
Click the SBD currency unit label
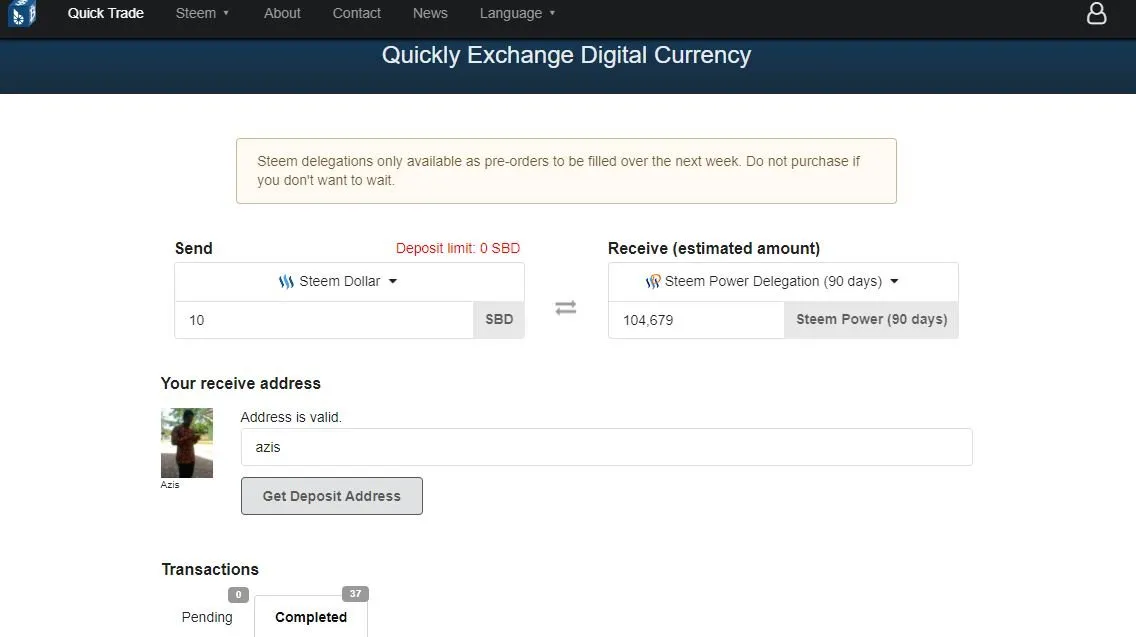[x=499, y=320]
